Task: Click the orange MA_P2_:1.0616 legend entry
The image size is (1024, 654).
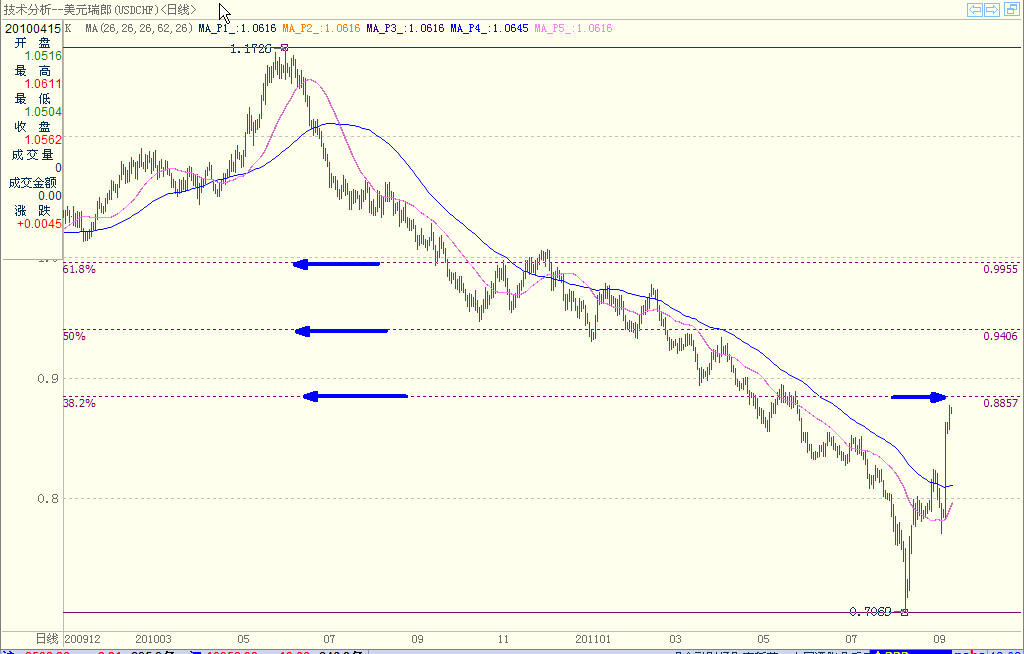Action: click(322, 29)
